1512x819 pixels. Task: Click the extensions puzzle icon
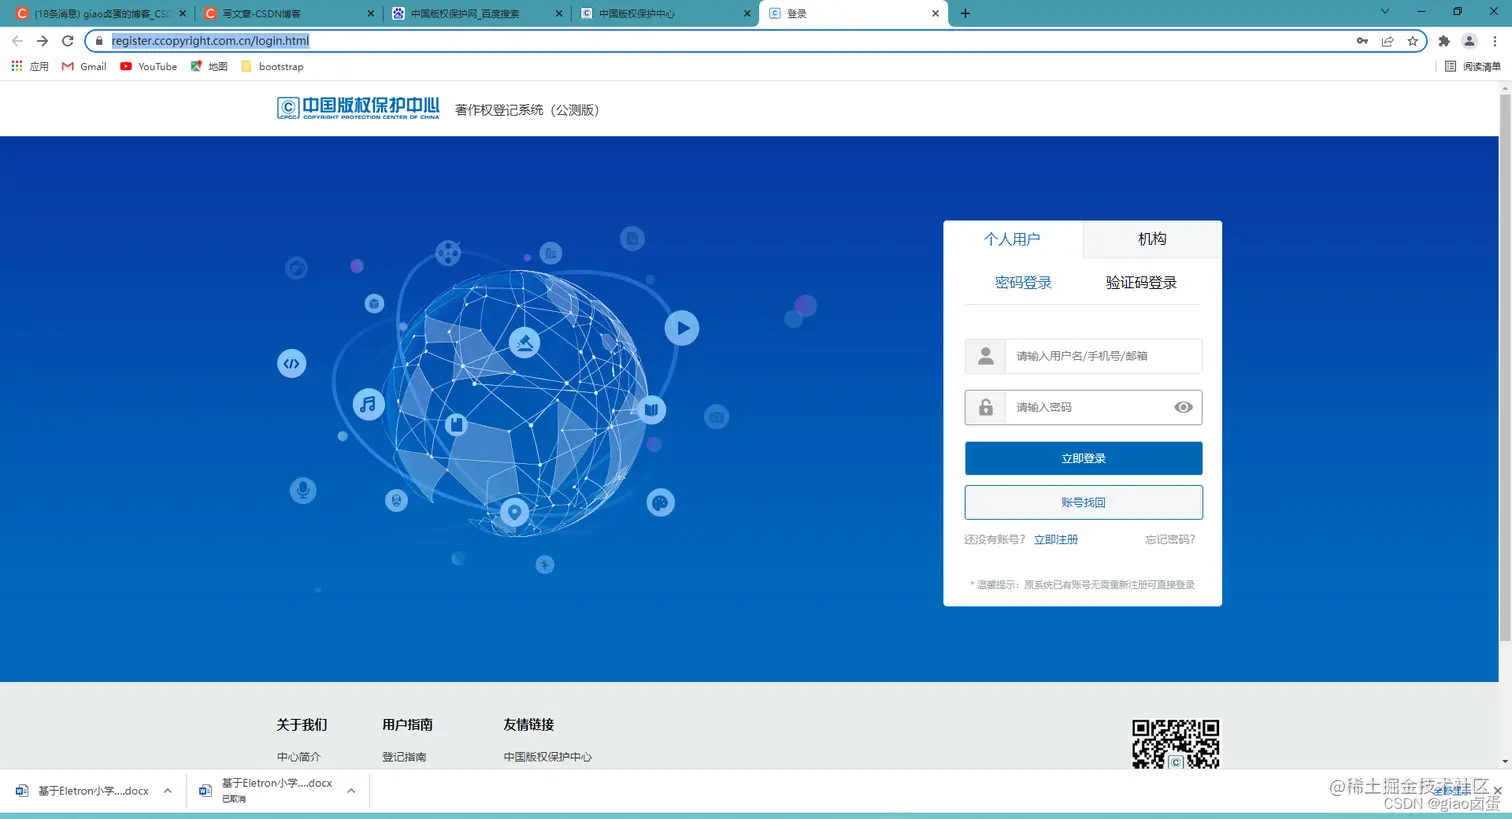click(x=1443, y=41)
